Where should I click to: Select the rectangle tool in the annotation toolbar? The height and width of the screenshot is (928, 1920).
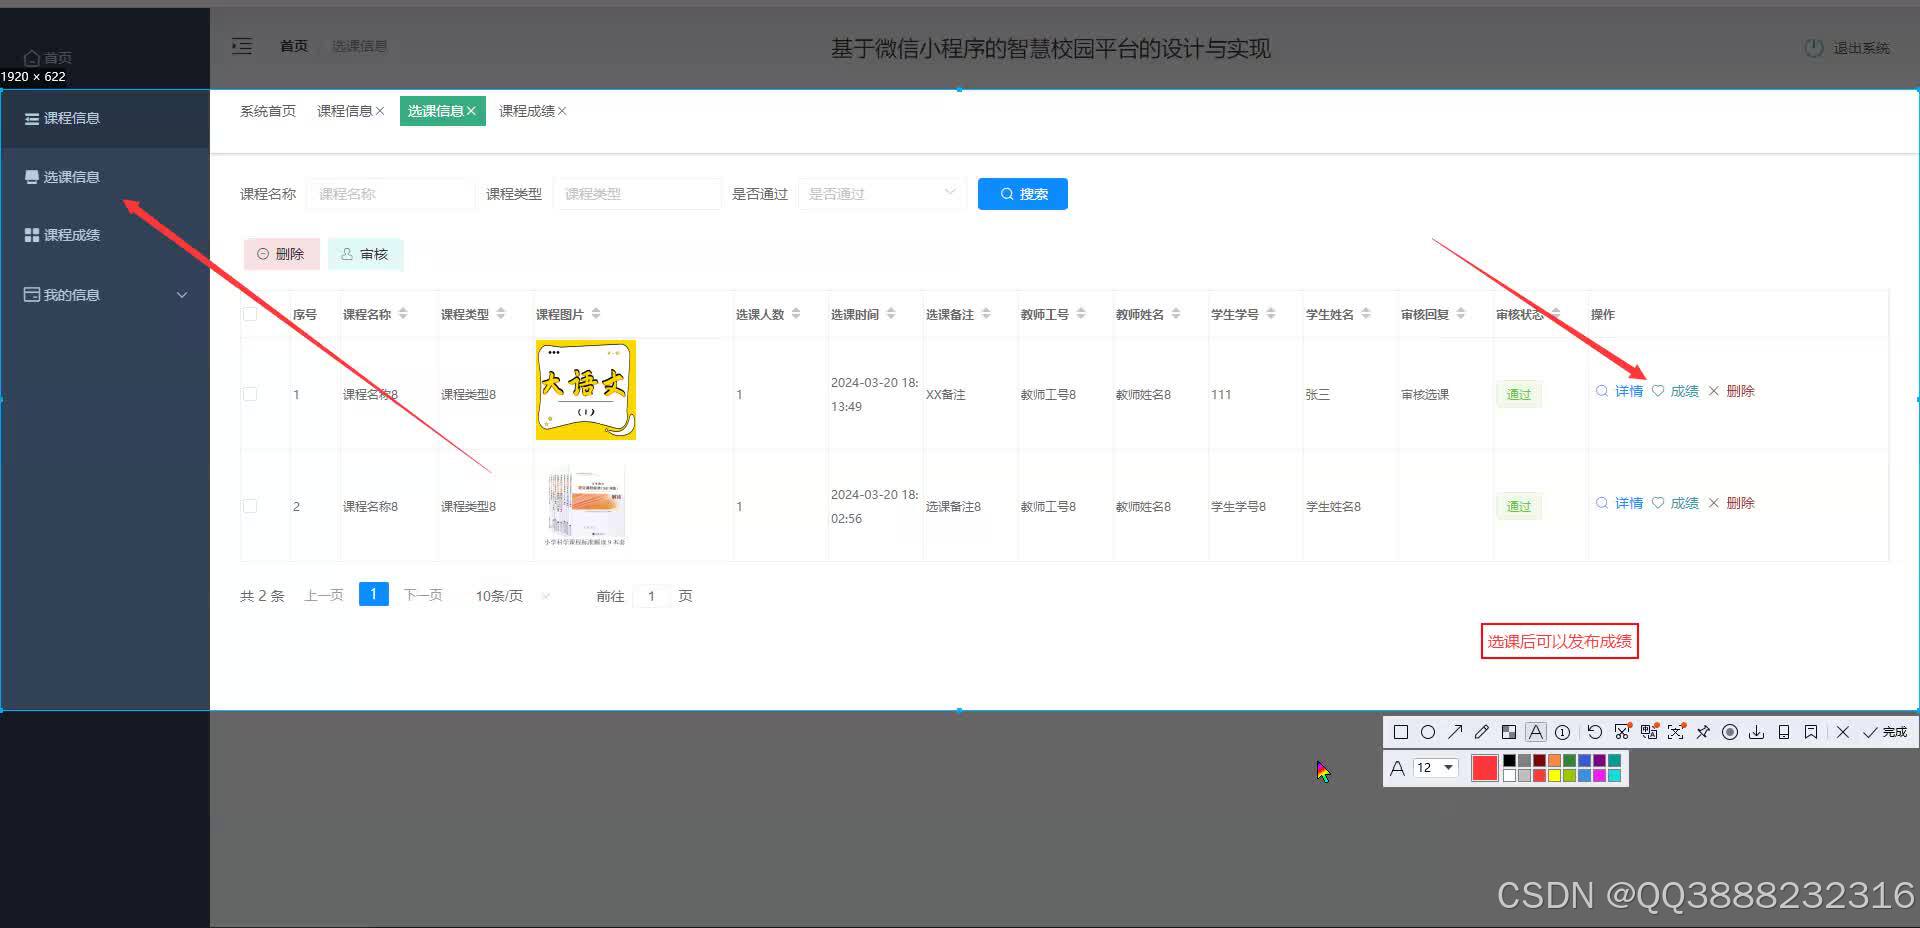(1400, 732)
